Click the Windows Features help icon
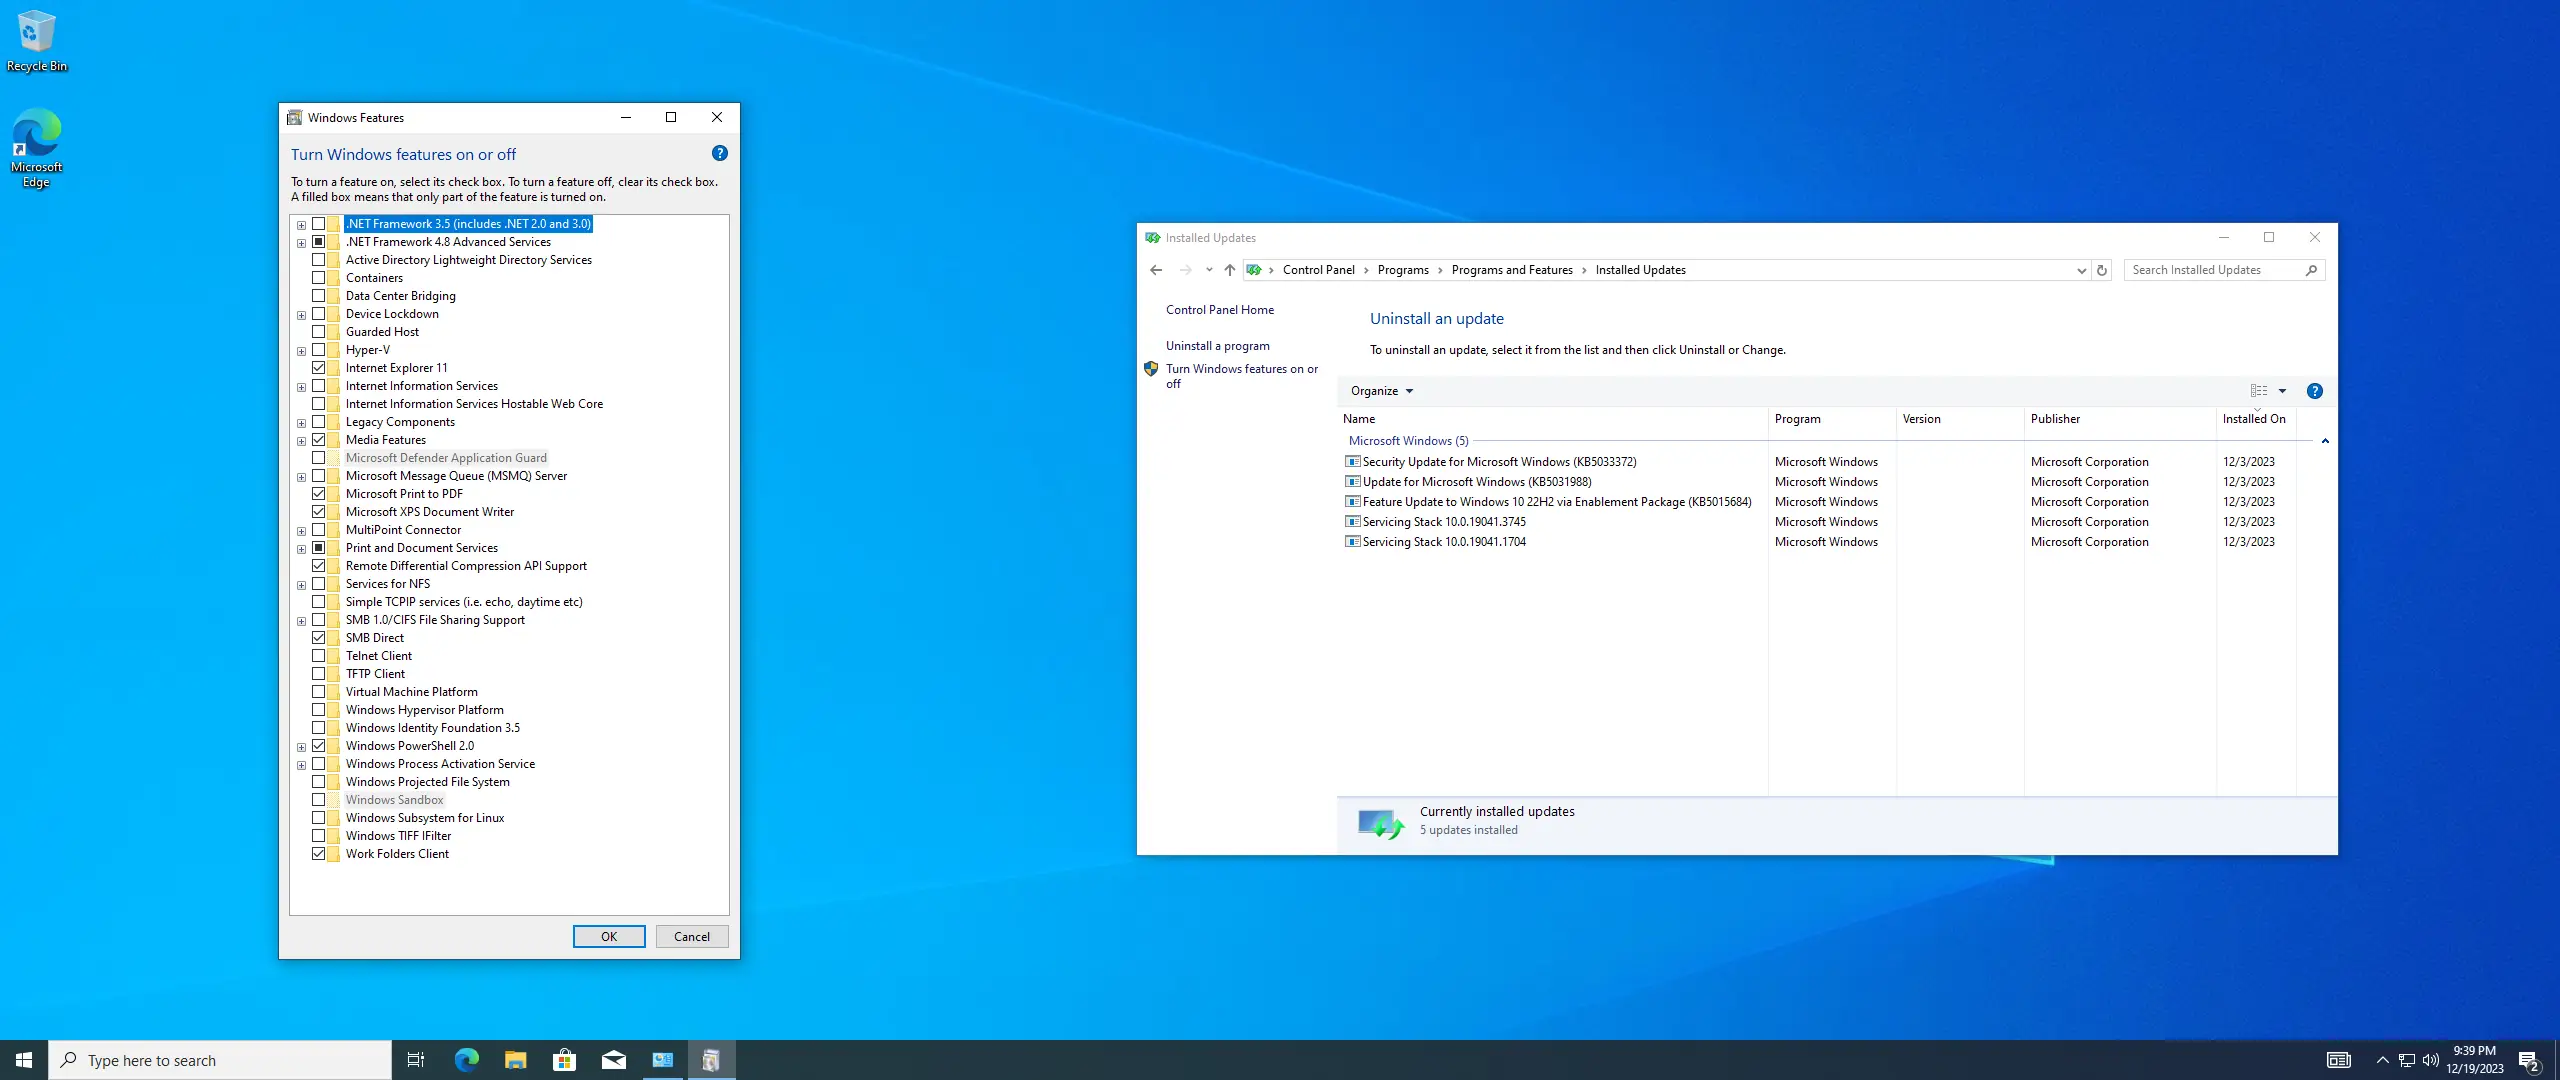 coord(719,153)
